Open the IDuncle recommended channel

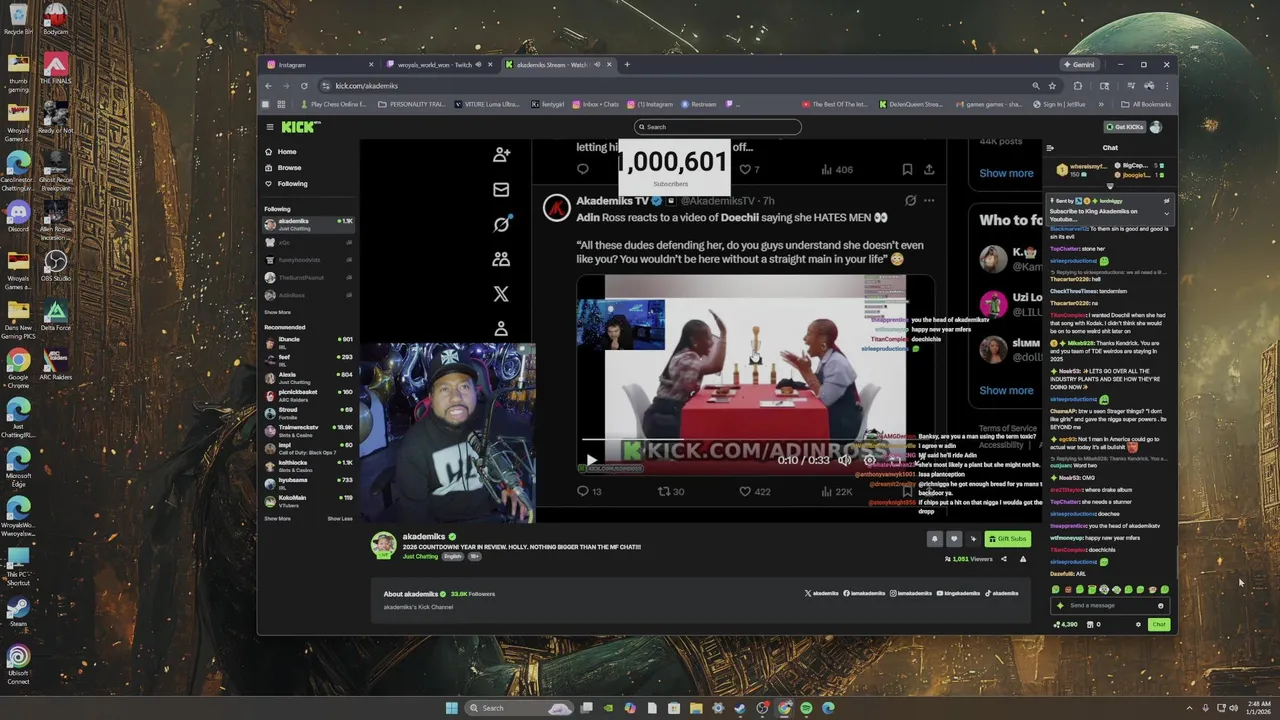(308, 342)
